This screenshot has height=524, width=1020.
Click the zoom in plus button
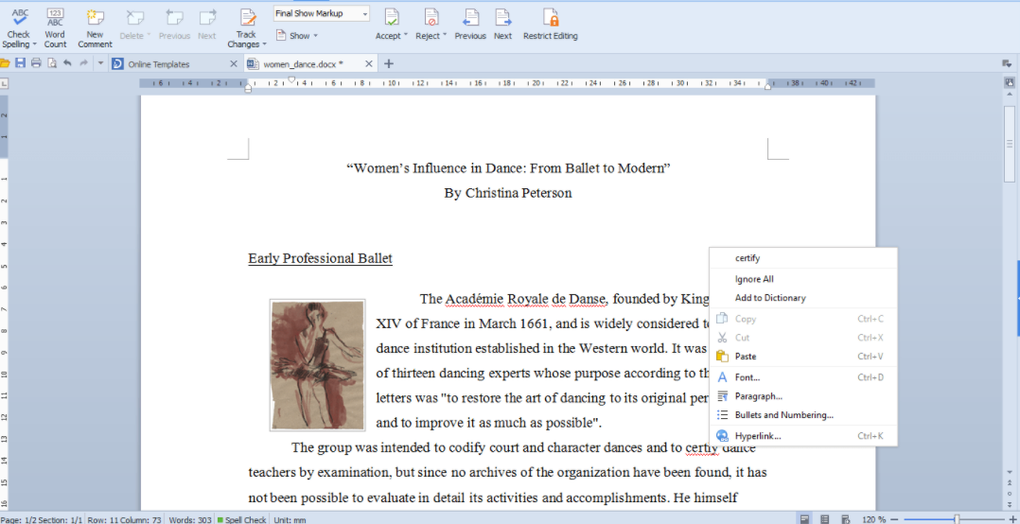pos(1015,519)
